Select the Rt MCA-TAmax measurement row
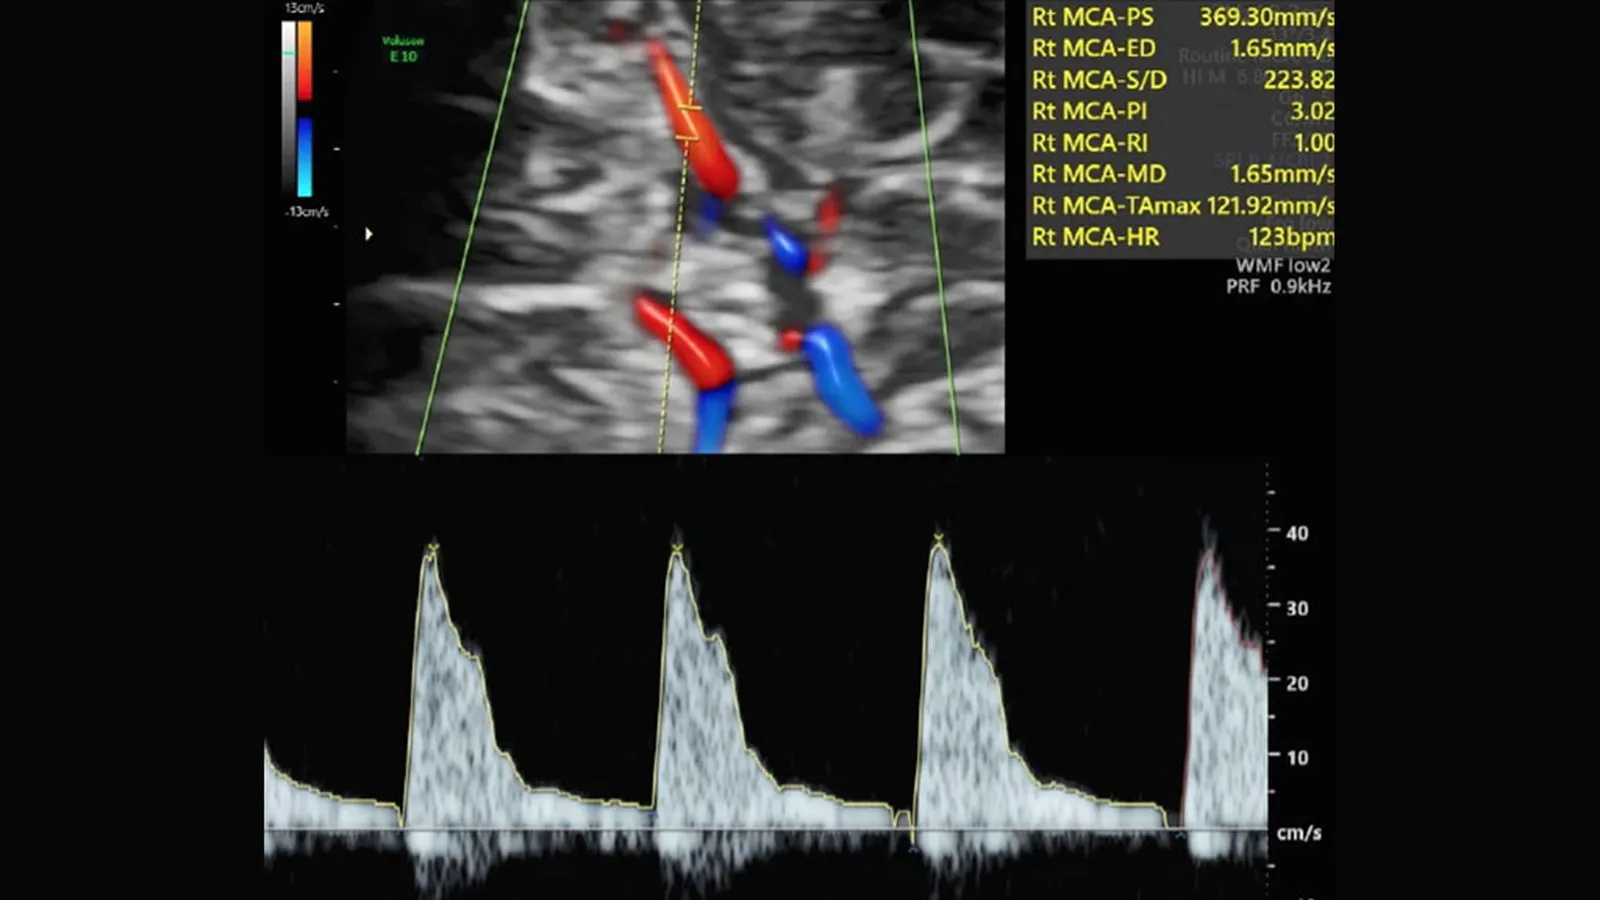This screenshot has height=900, width=1600. click(1181, 206)
